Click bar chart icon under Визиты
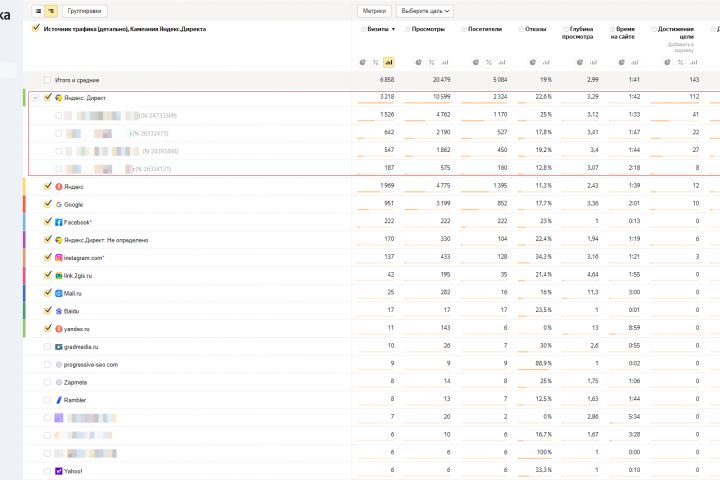Image resolution: width=720 pixels, height=480 pixels. pyautogui.click(x=388, y=62)
